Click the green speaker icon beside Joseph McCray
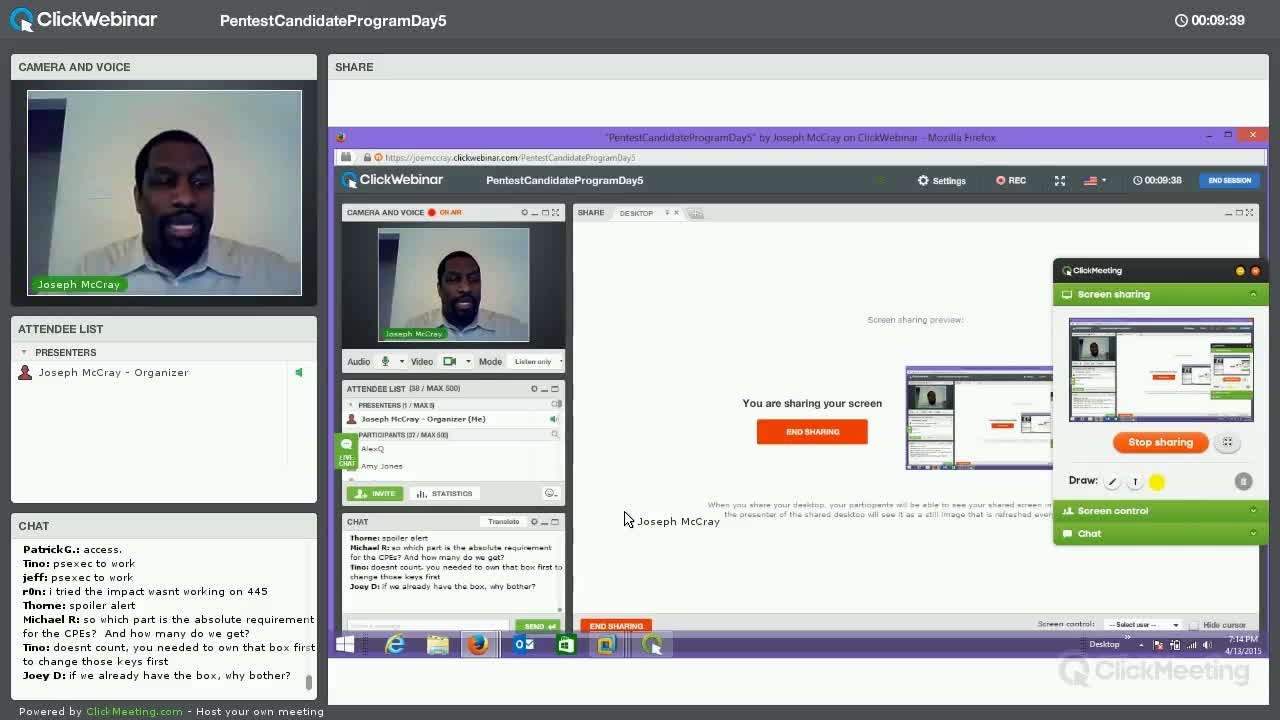Viewport: 1280px width, 720px height. (298, 372)
